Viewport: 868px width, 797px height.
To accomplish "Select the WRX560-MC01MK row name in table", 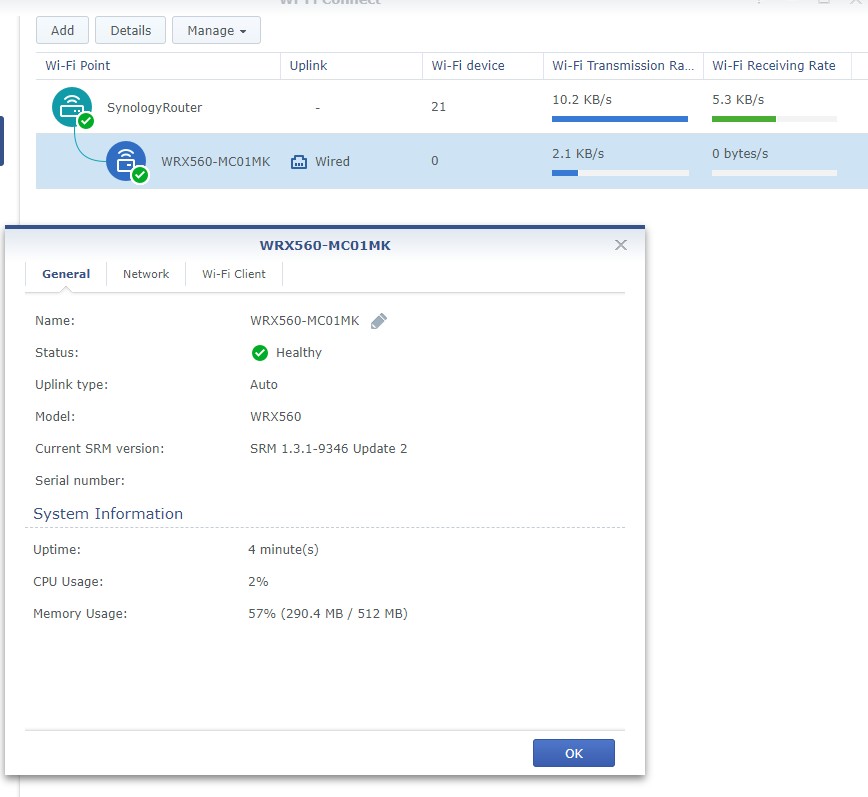I will point(215,162).
